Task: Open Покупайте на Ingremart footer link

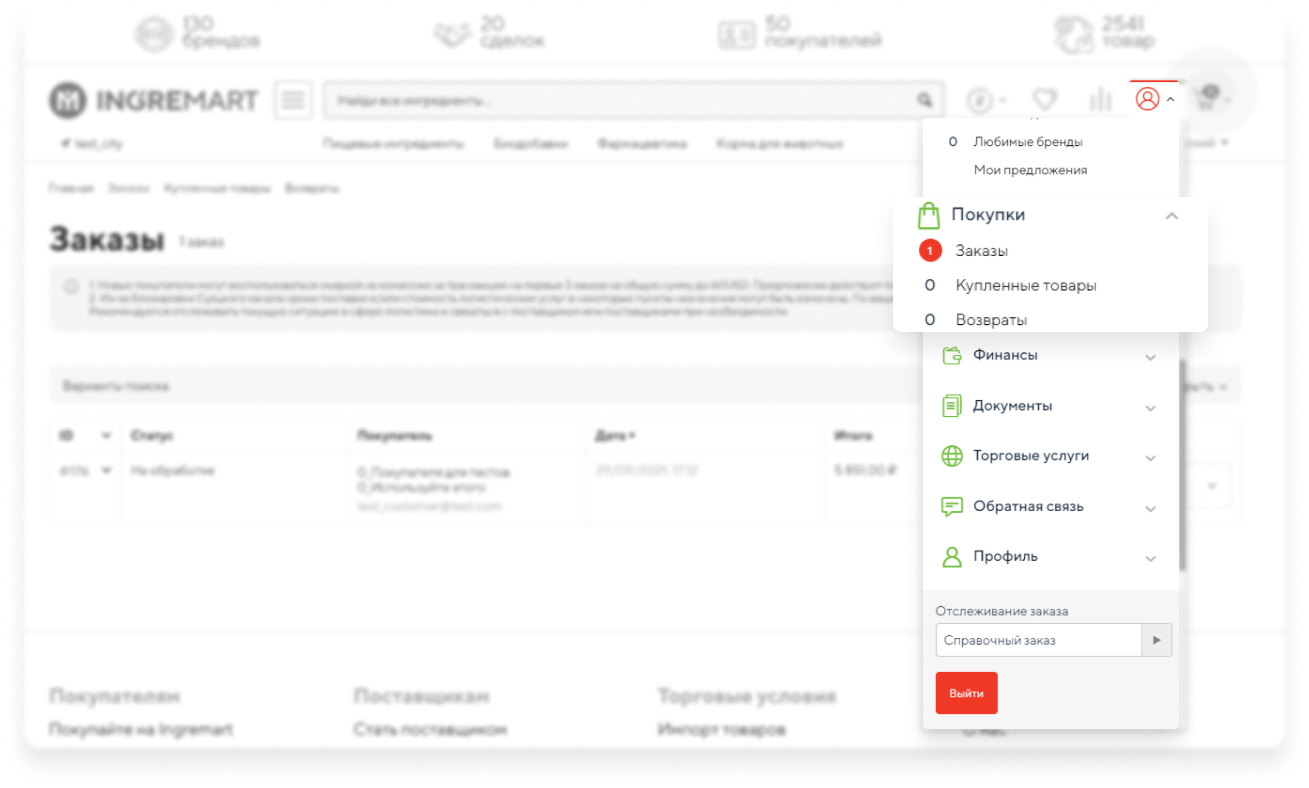Action: pos(141,729)
